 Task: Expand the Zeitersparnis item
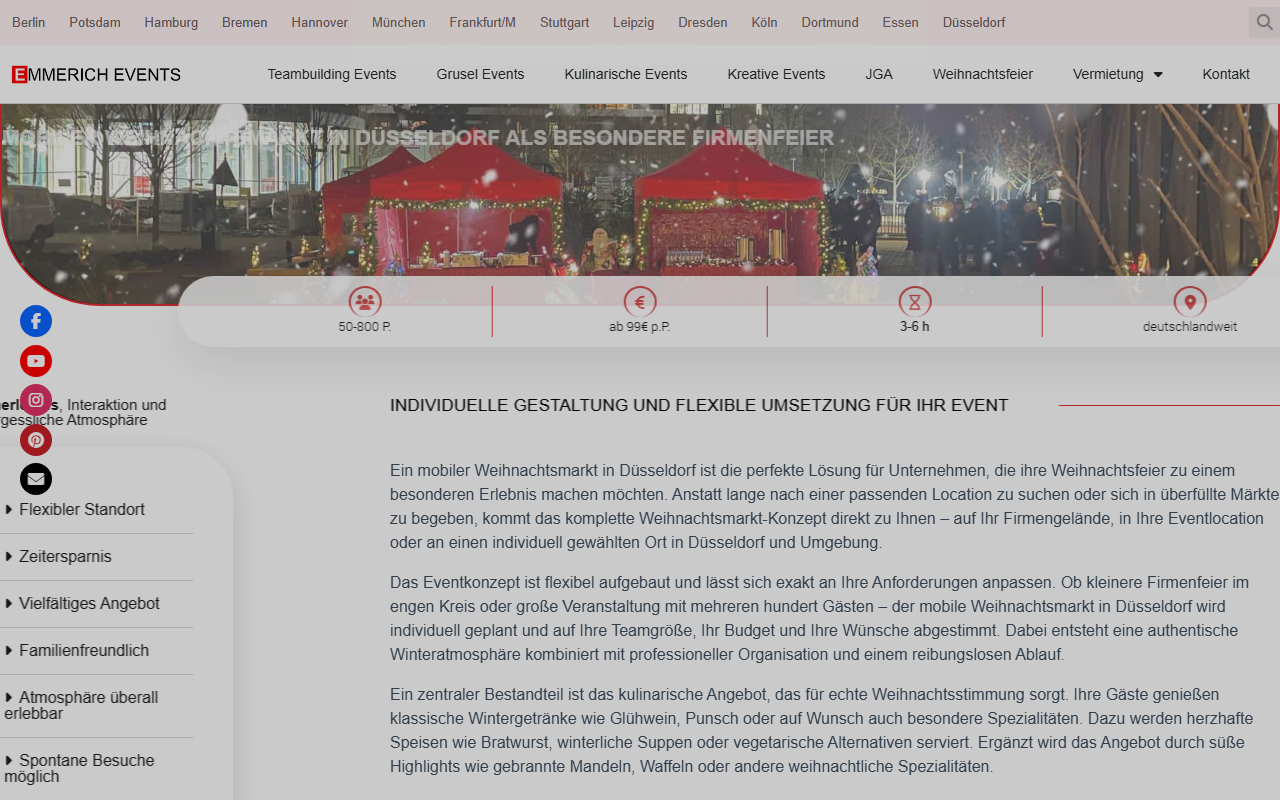pyautogui.click(x=97, y=557)
